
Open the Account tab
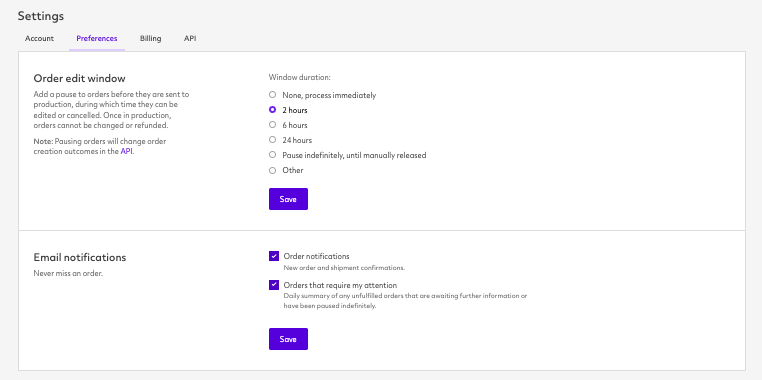[39, 38]
